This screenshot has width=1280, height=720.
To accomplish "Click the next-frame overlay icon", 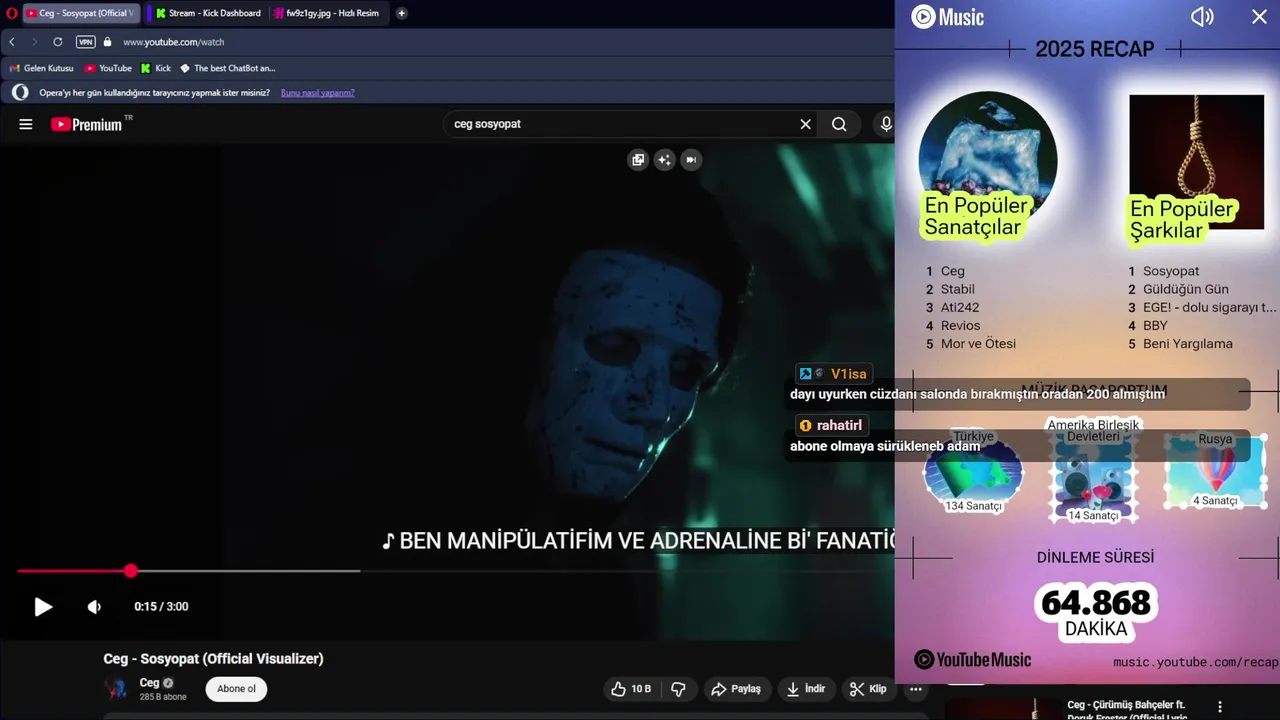I will coord(690,160).
